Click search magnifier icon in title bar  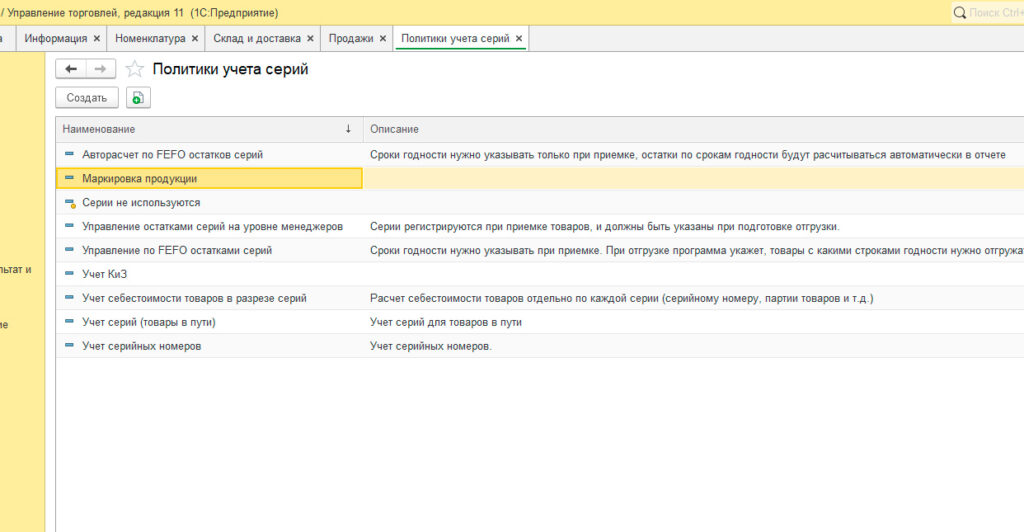pos(959,12)
